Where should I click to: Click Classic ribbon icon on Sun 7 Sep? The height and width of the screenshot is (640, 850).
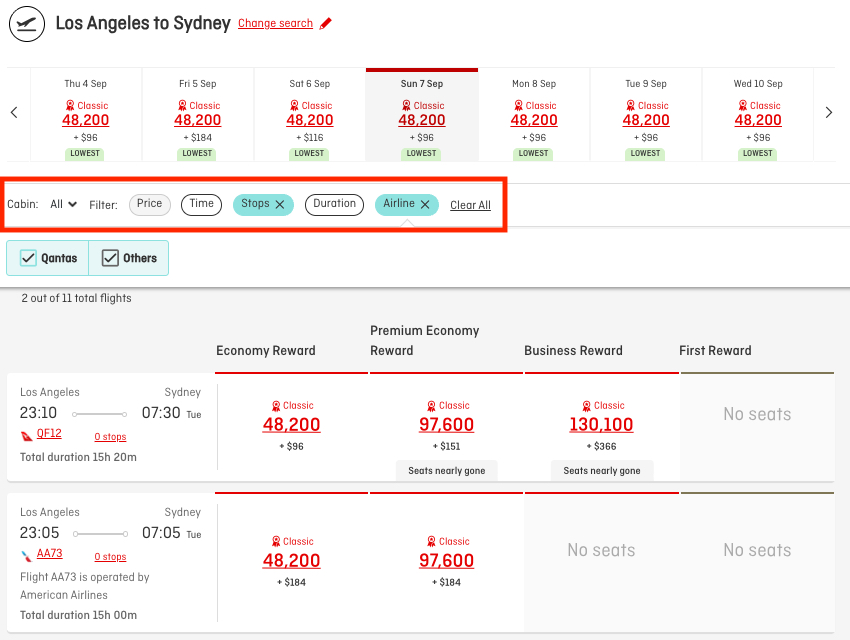click(406, 106)
